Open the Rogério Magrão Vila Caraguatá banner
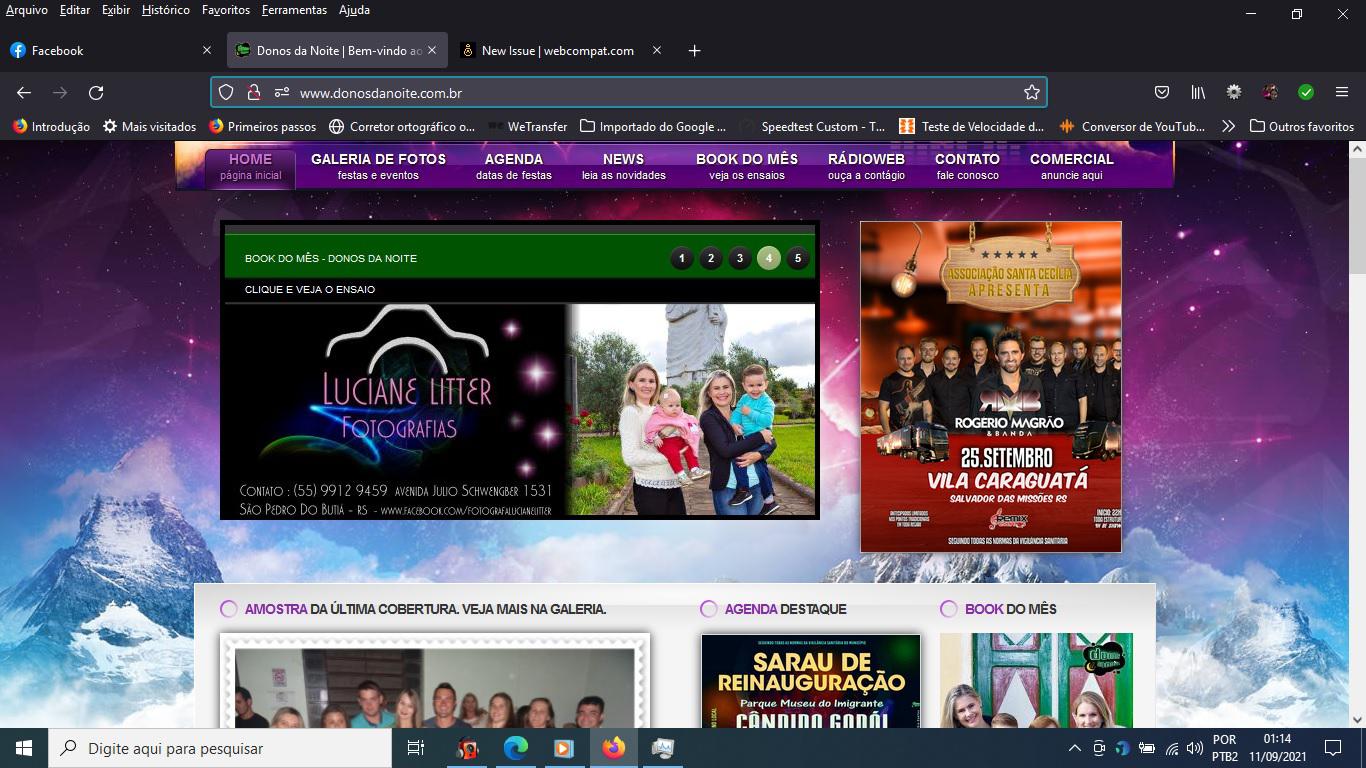This screenshot has height=768, width=1366. tap(991, 387)
